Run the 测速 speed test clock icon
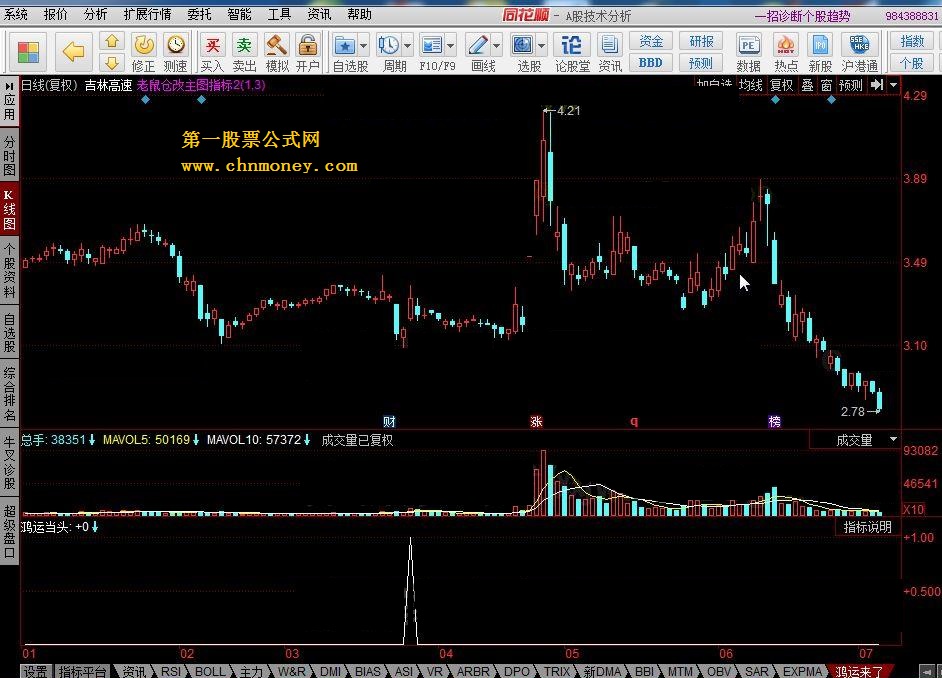The width and height of the screenshot is (942, 678). click(175, 44)
